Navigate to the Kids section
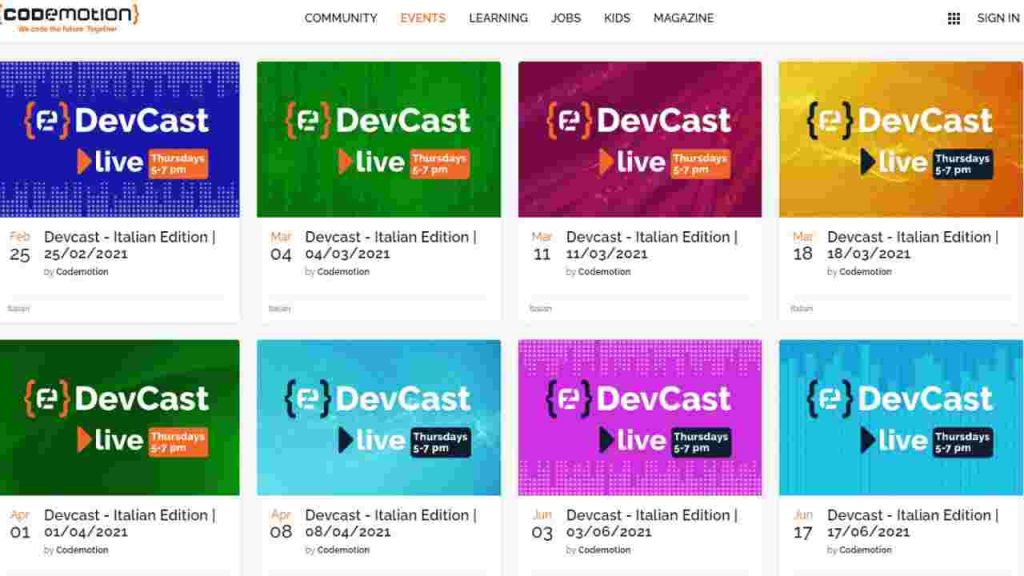Image resolution: width=1024 pixels, height=576 pixels. (617, 18)
